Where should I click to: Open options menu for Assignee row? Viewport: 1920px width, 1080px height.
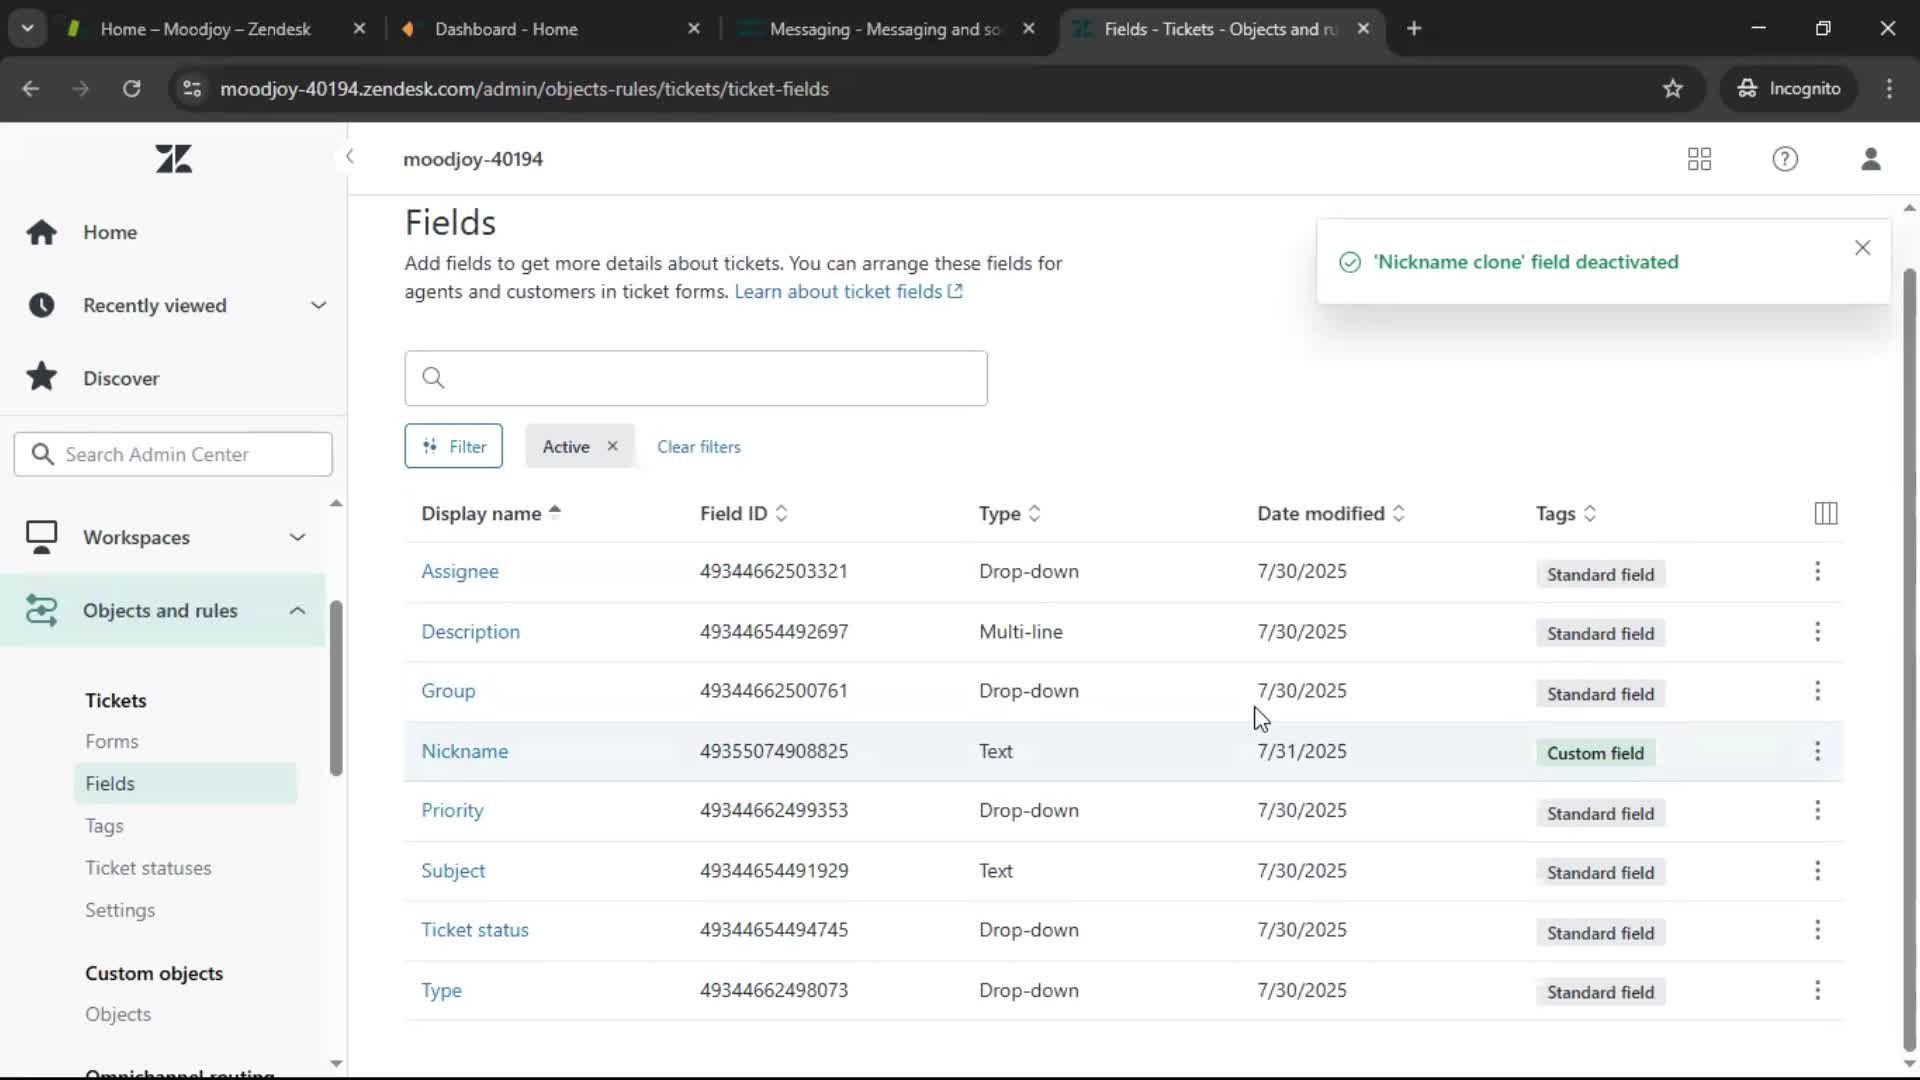point(1817,571)
